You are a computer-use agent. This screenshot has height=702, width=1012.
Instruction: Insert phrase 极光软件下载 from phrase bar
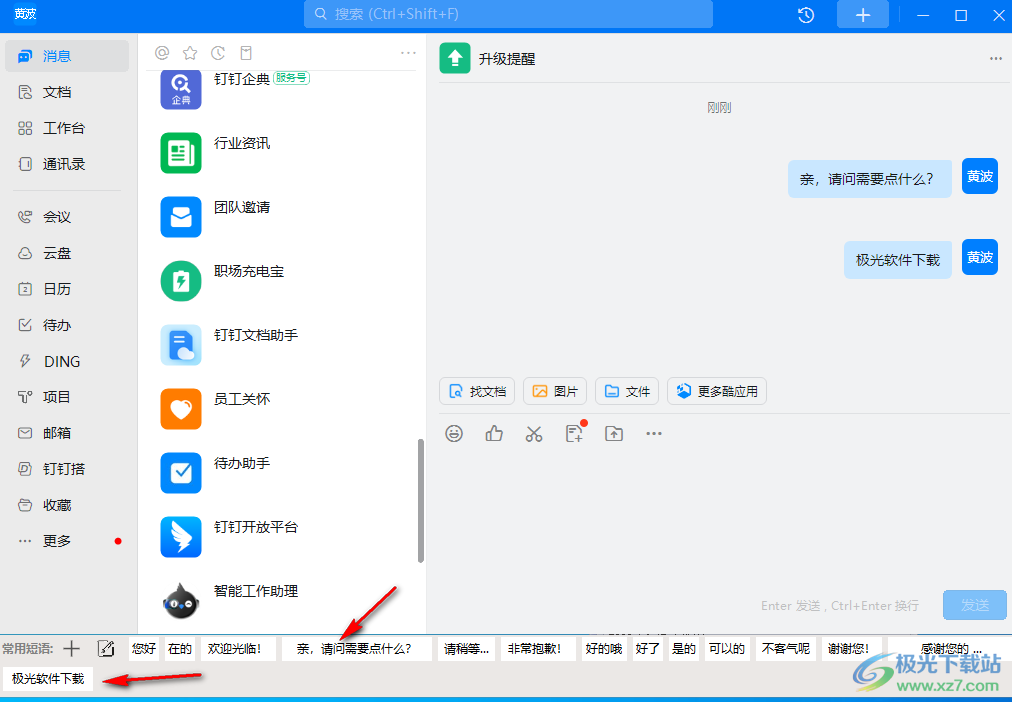click(x=48, y=679)
